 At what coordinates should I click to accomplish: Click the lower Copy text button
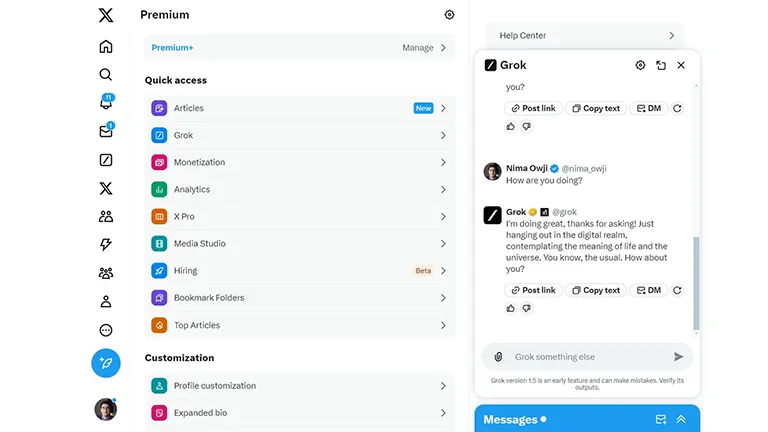pyautogui.click(x=596, y=290)
